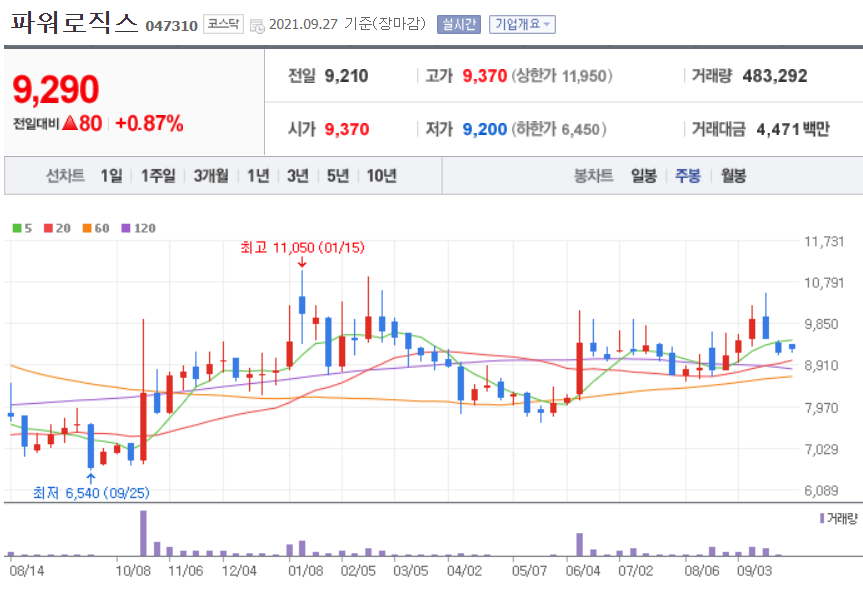Switch chart to 일봉 daily candles
The height and width of the screenshot is (590, 863).
pyautogui.click(x=643, y=174)
